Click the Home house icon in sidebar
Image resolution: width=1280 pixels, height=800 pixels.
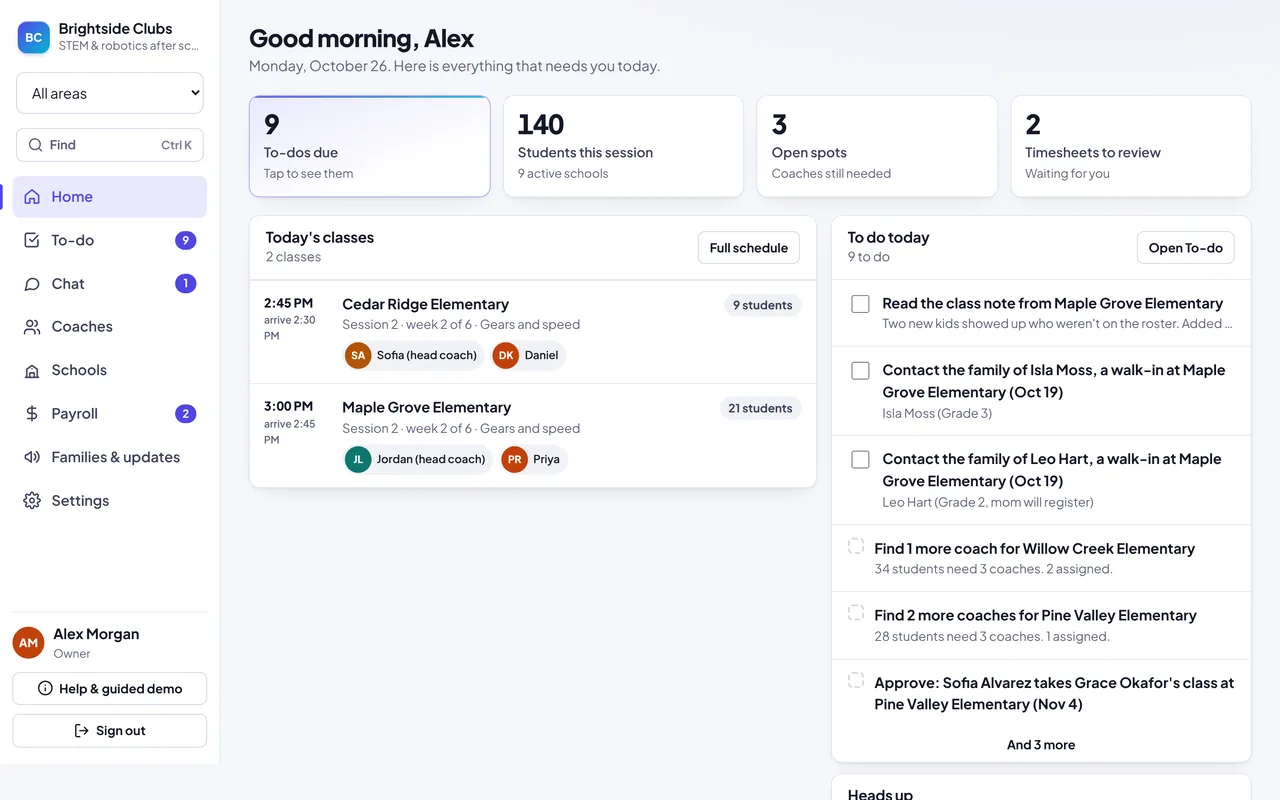(x=32, y=197)
